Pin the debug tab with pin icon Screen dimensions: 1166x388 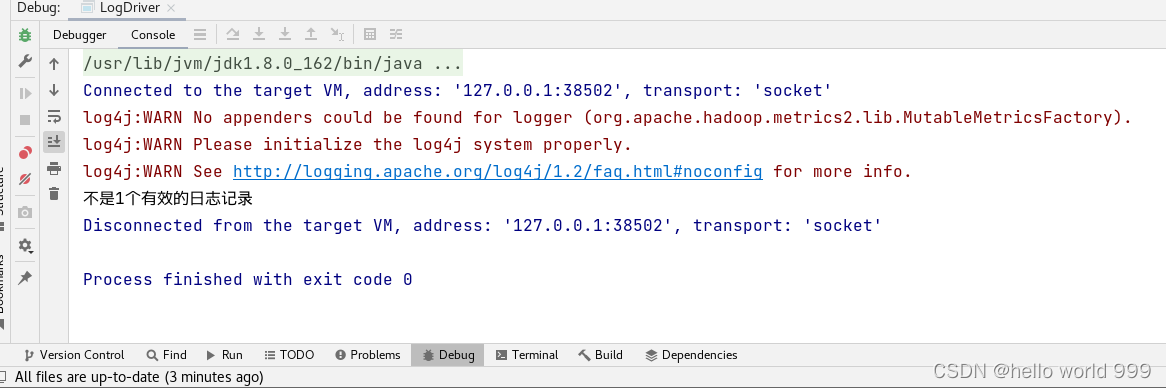click(x=25, y=278)
